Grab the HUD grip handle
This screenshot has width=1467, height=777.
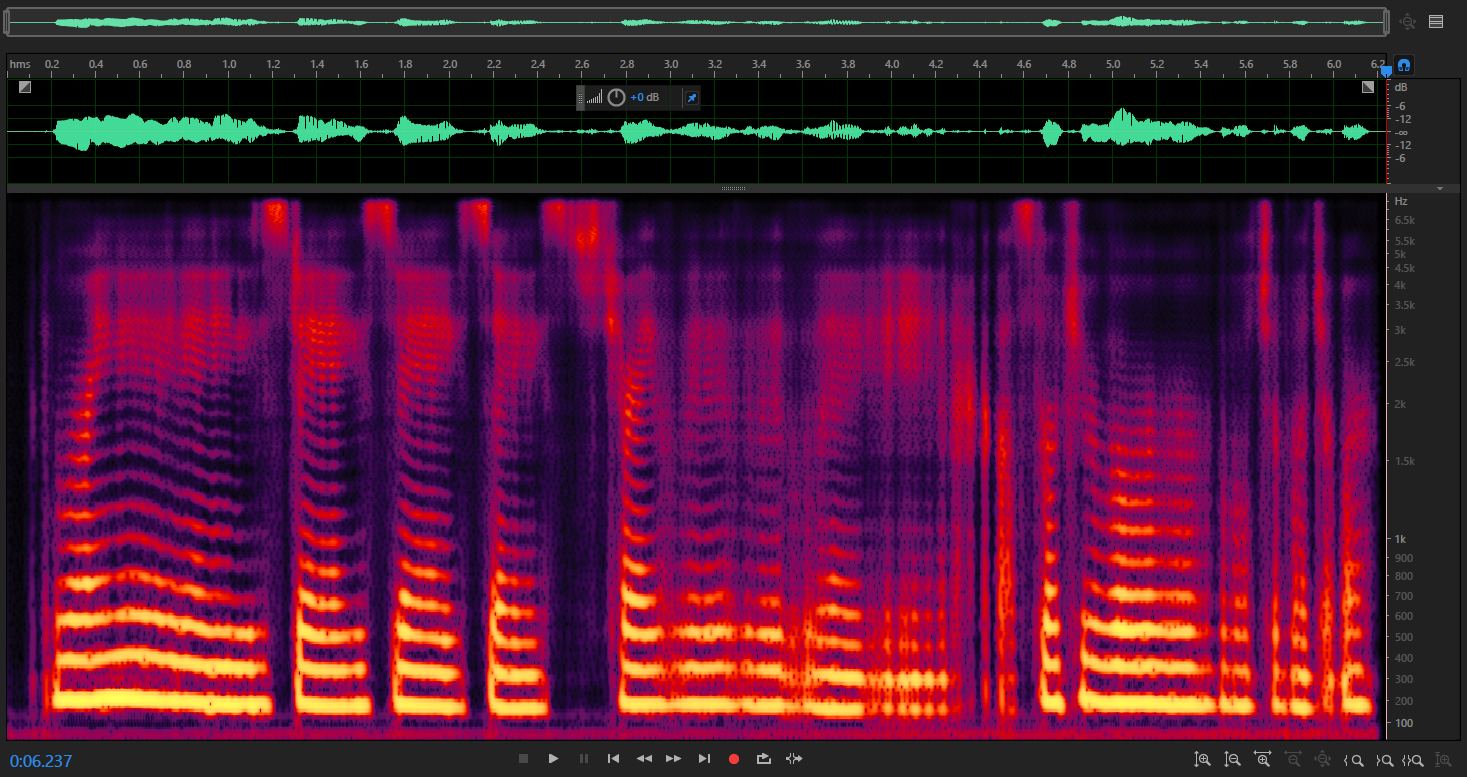[x=580, y=97]
